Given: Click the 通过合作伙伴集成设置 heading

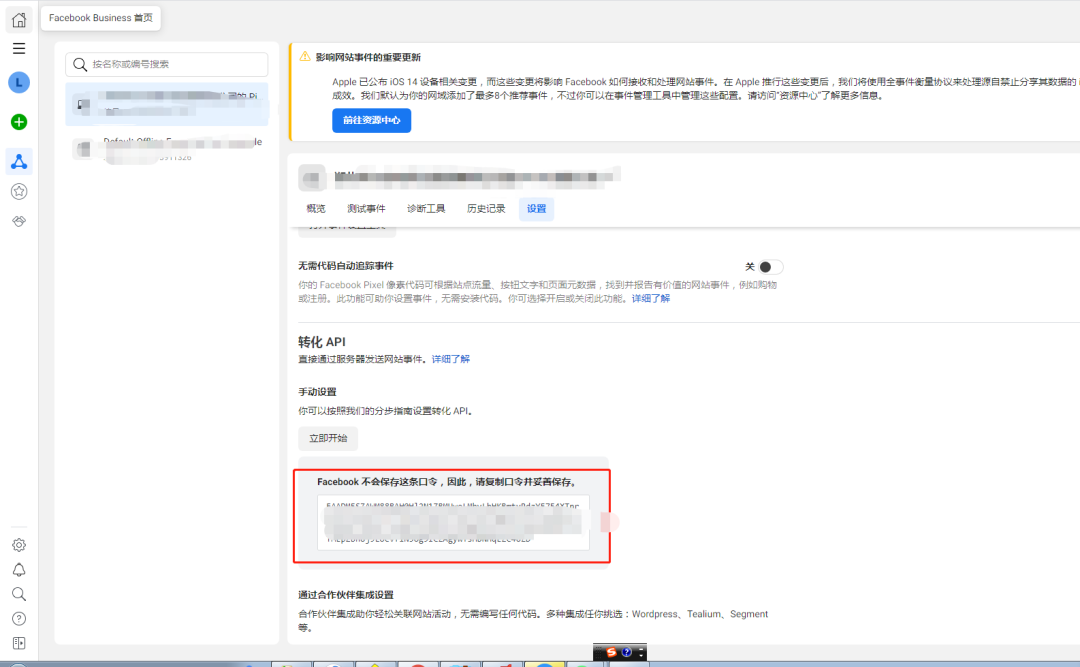Looking at the screenshot, I should 346,595.
